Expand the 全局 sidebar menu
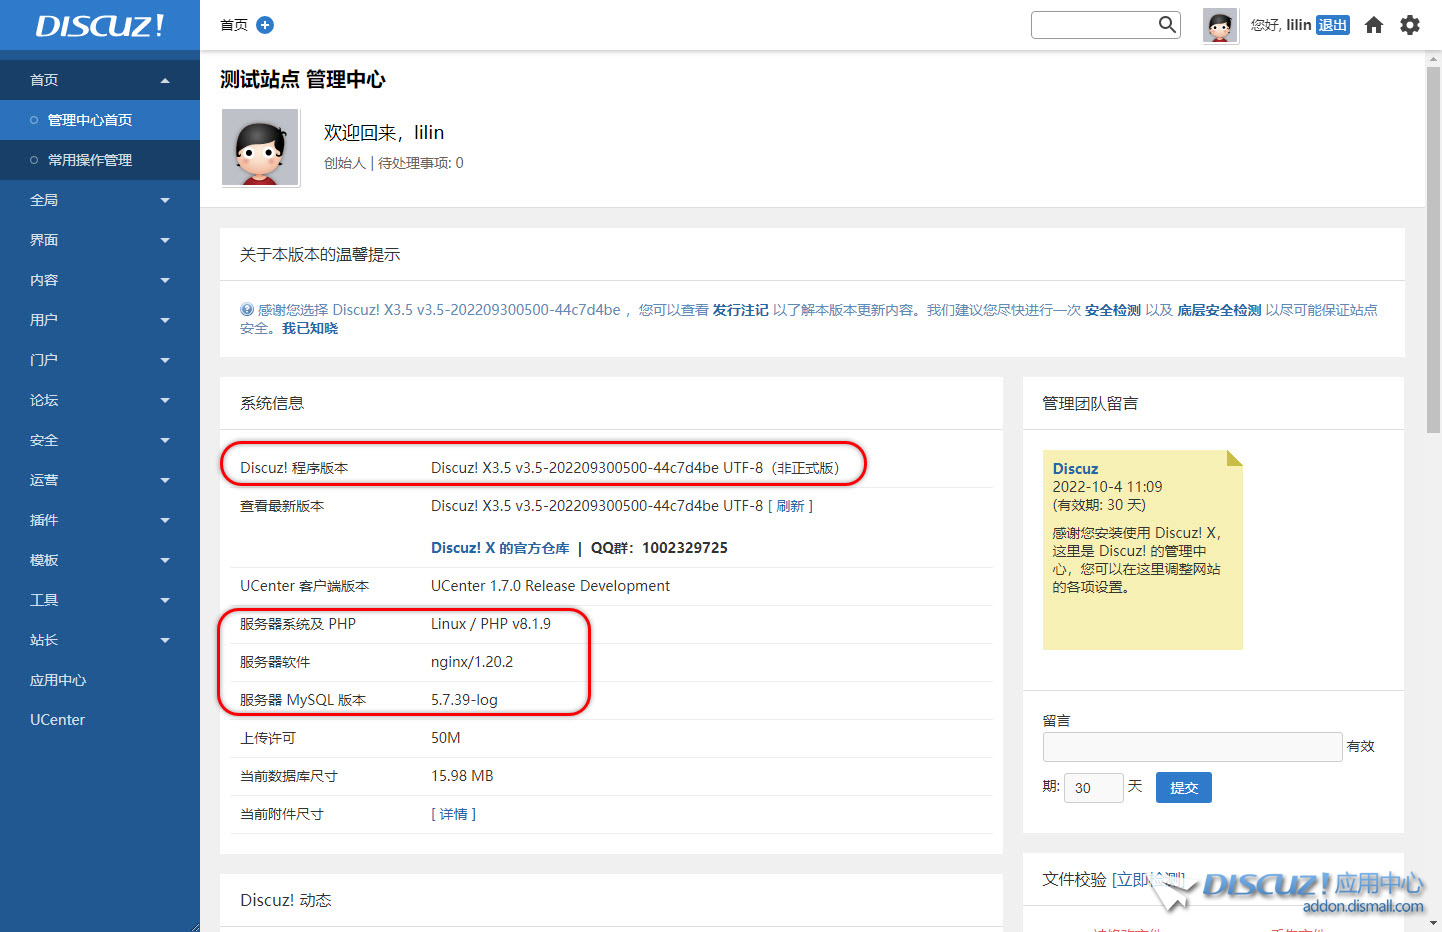The image size is (1442, 932). [100, 200]
